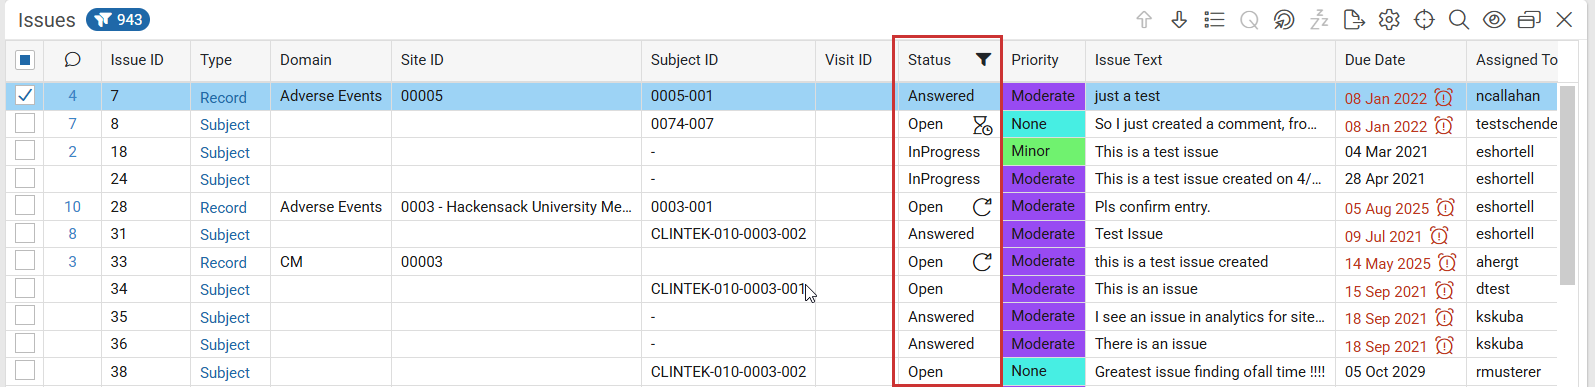This screenshot has height=387, width=1595.
Task: Click the overdue alarm icon for issue 36
Action: 1444,345
